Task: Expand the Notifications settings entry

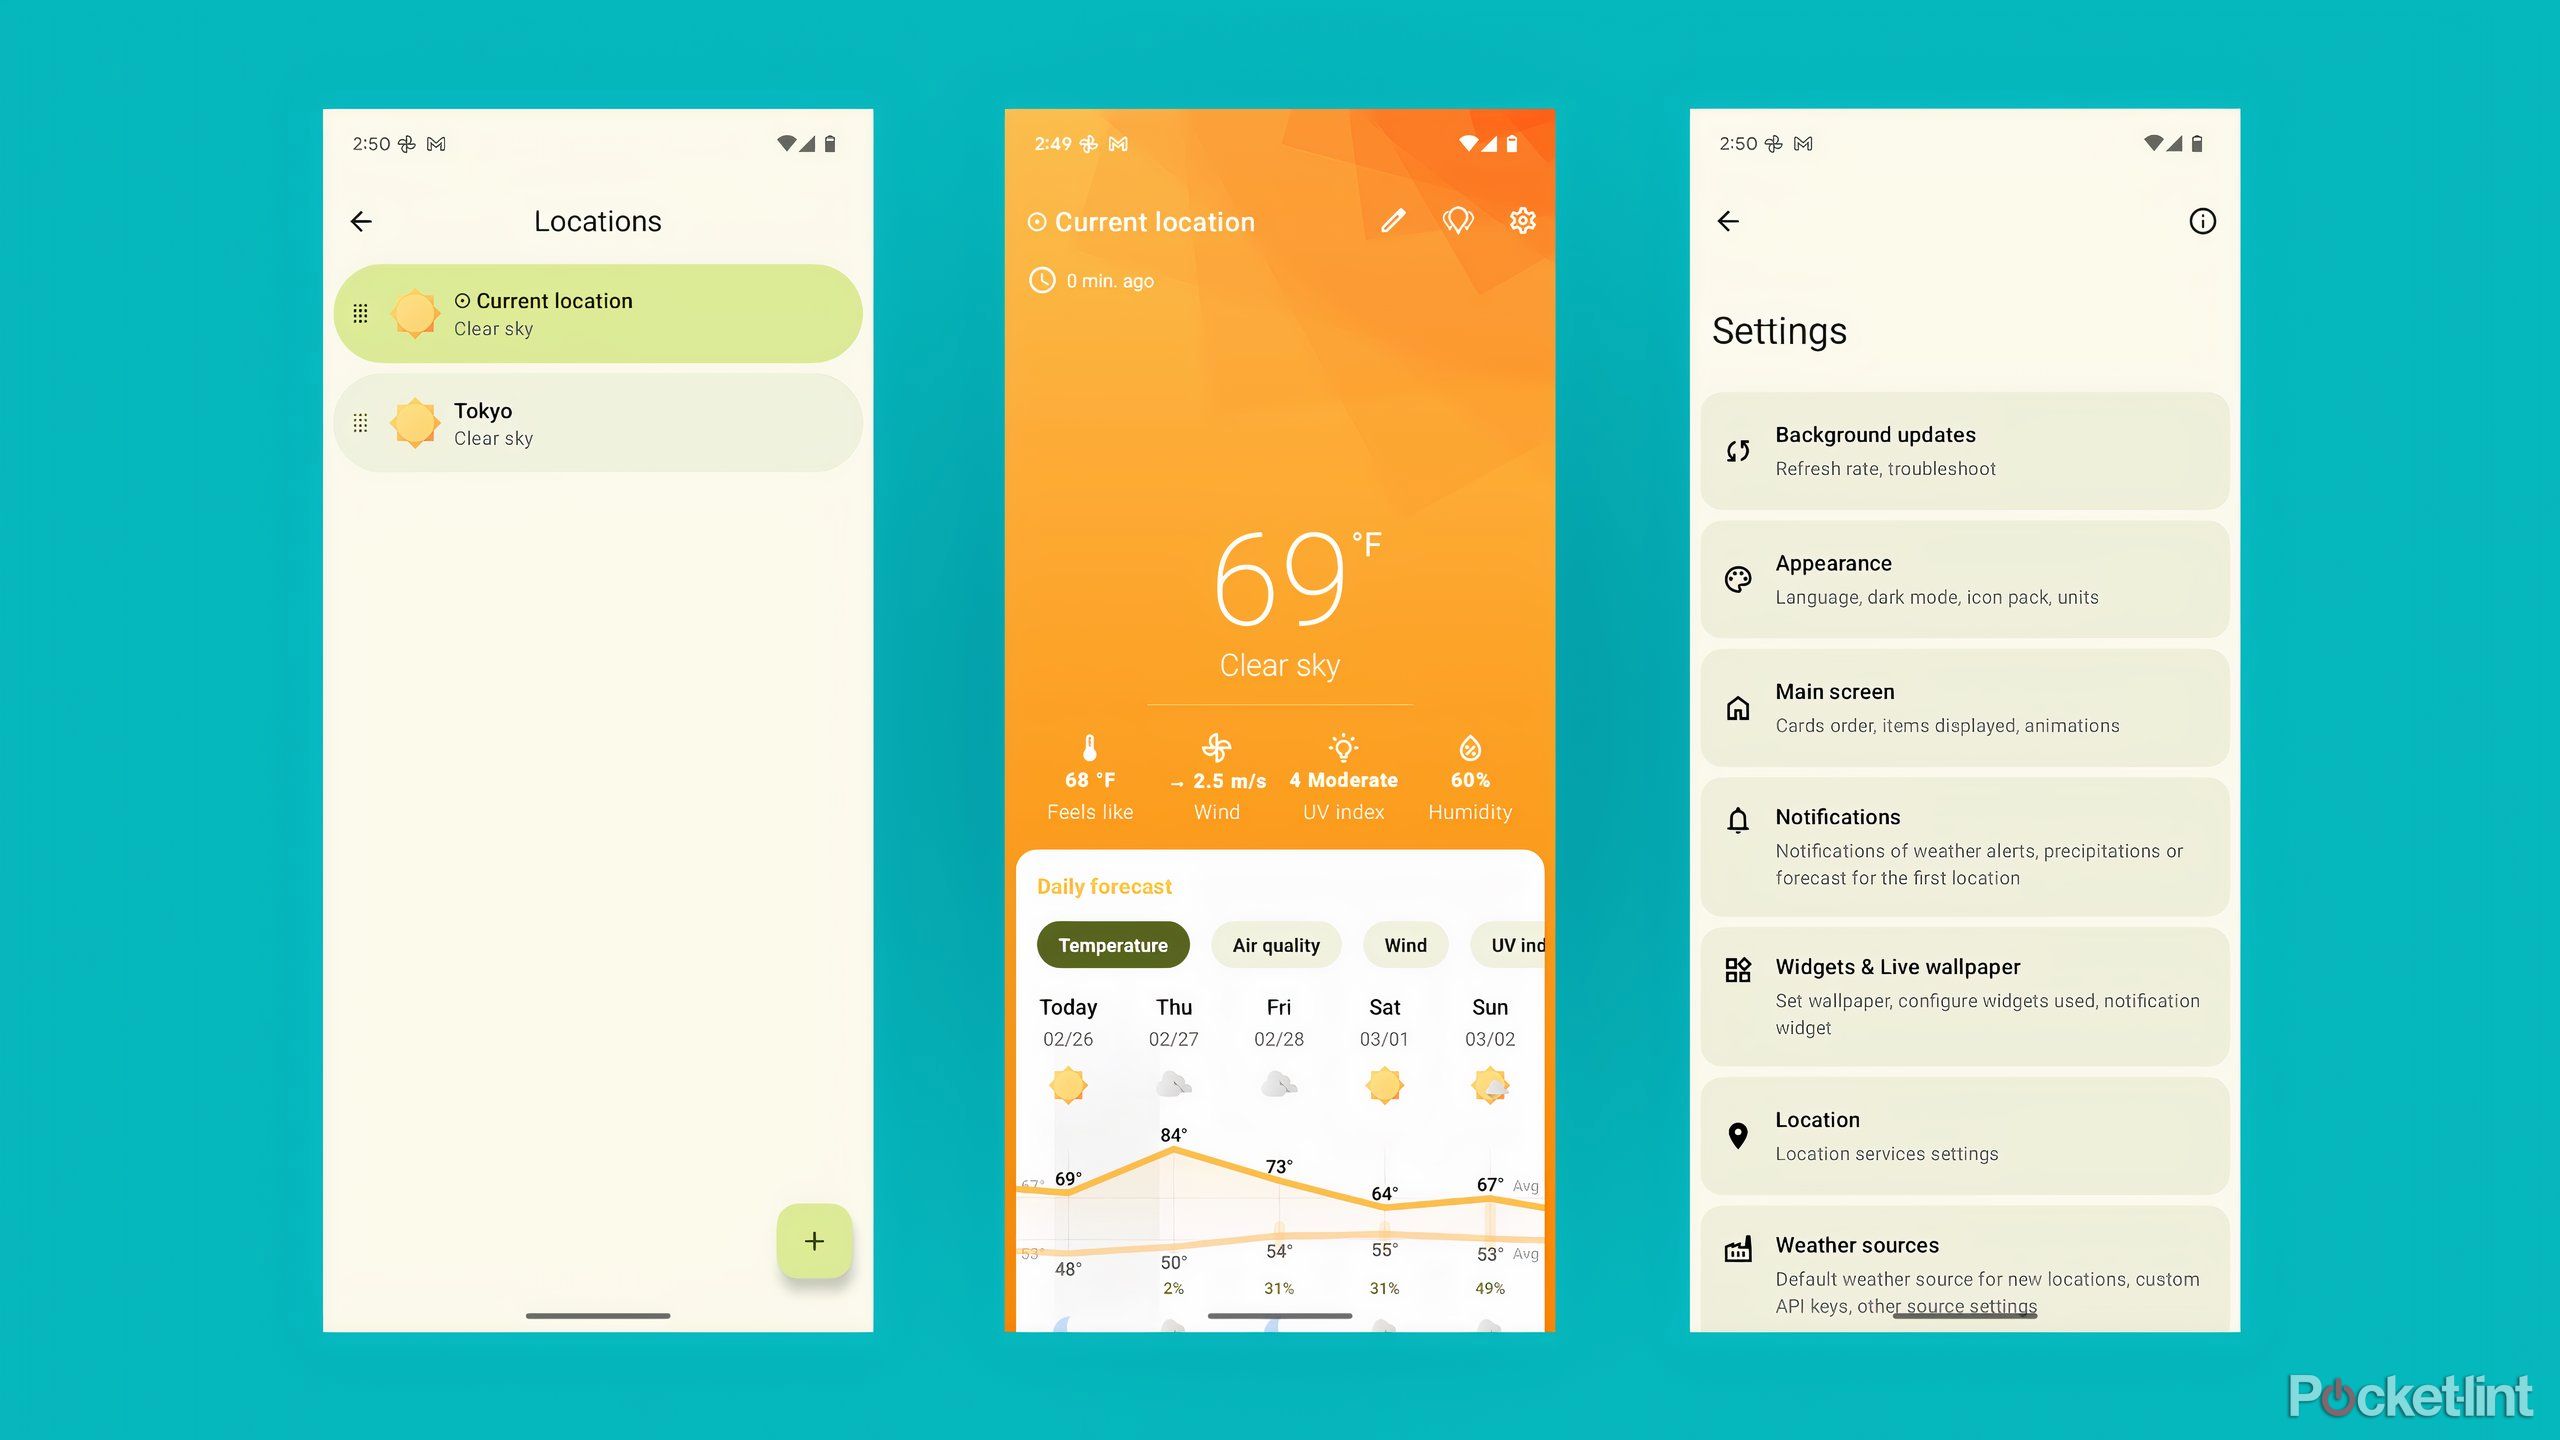Action: 1964,842
